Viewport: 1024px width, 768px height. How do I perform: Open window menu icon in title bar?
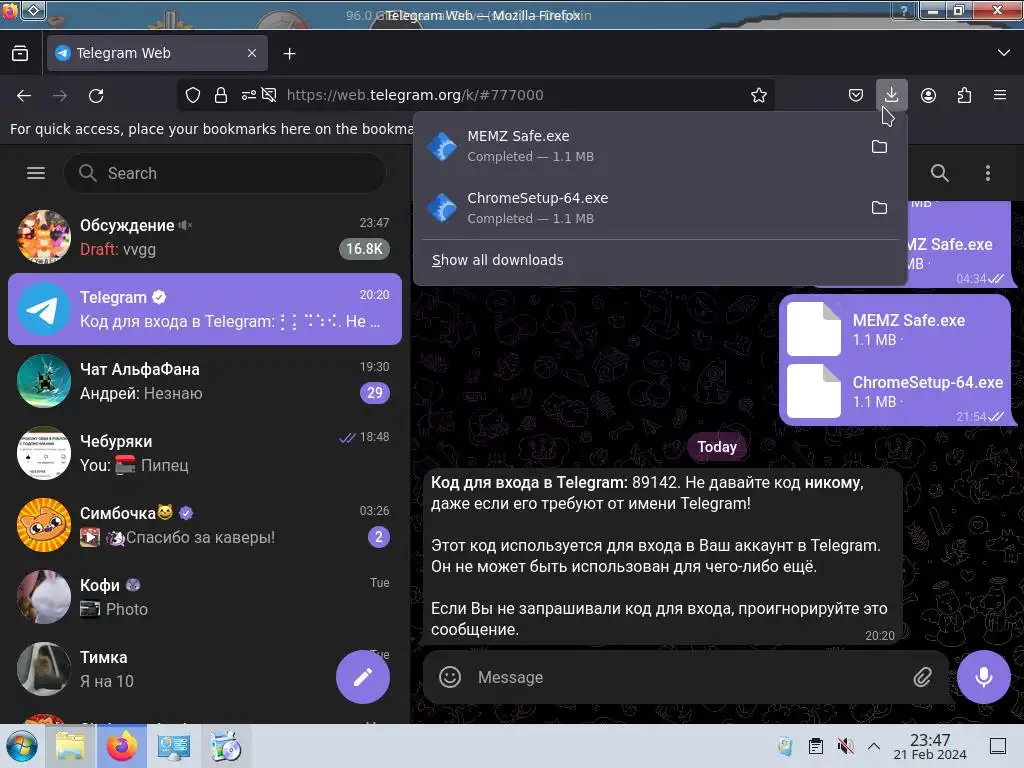34,9
